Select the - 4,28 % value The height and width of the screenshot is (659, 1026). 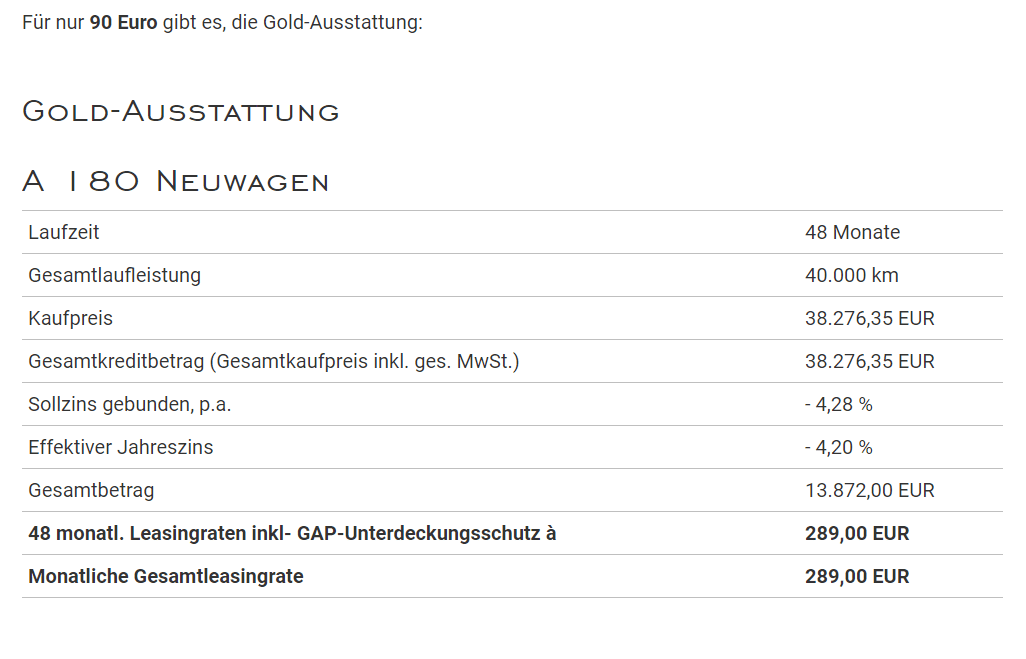coord(839,404)
